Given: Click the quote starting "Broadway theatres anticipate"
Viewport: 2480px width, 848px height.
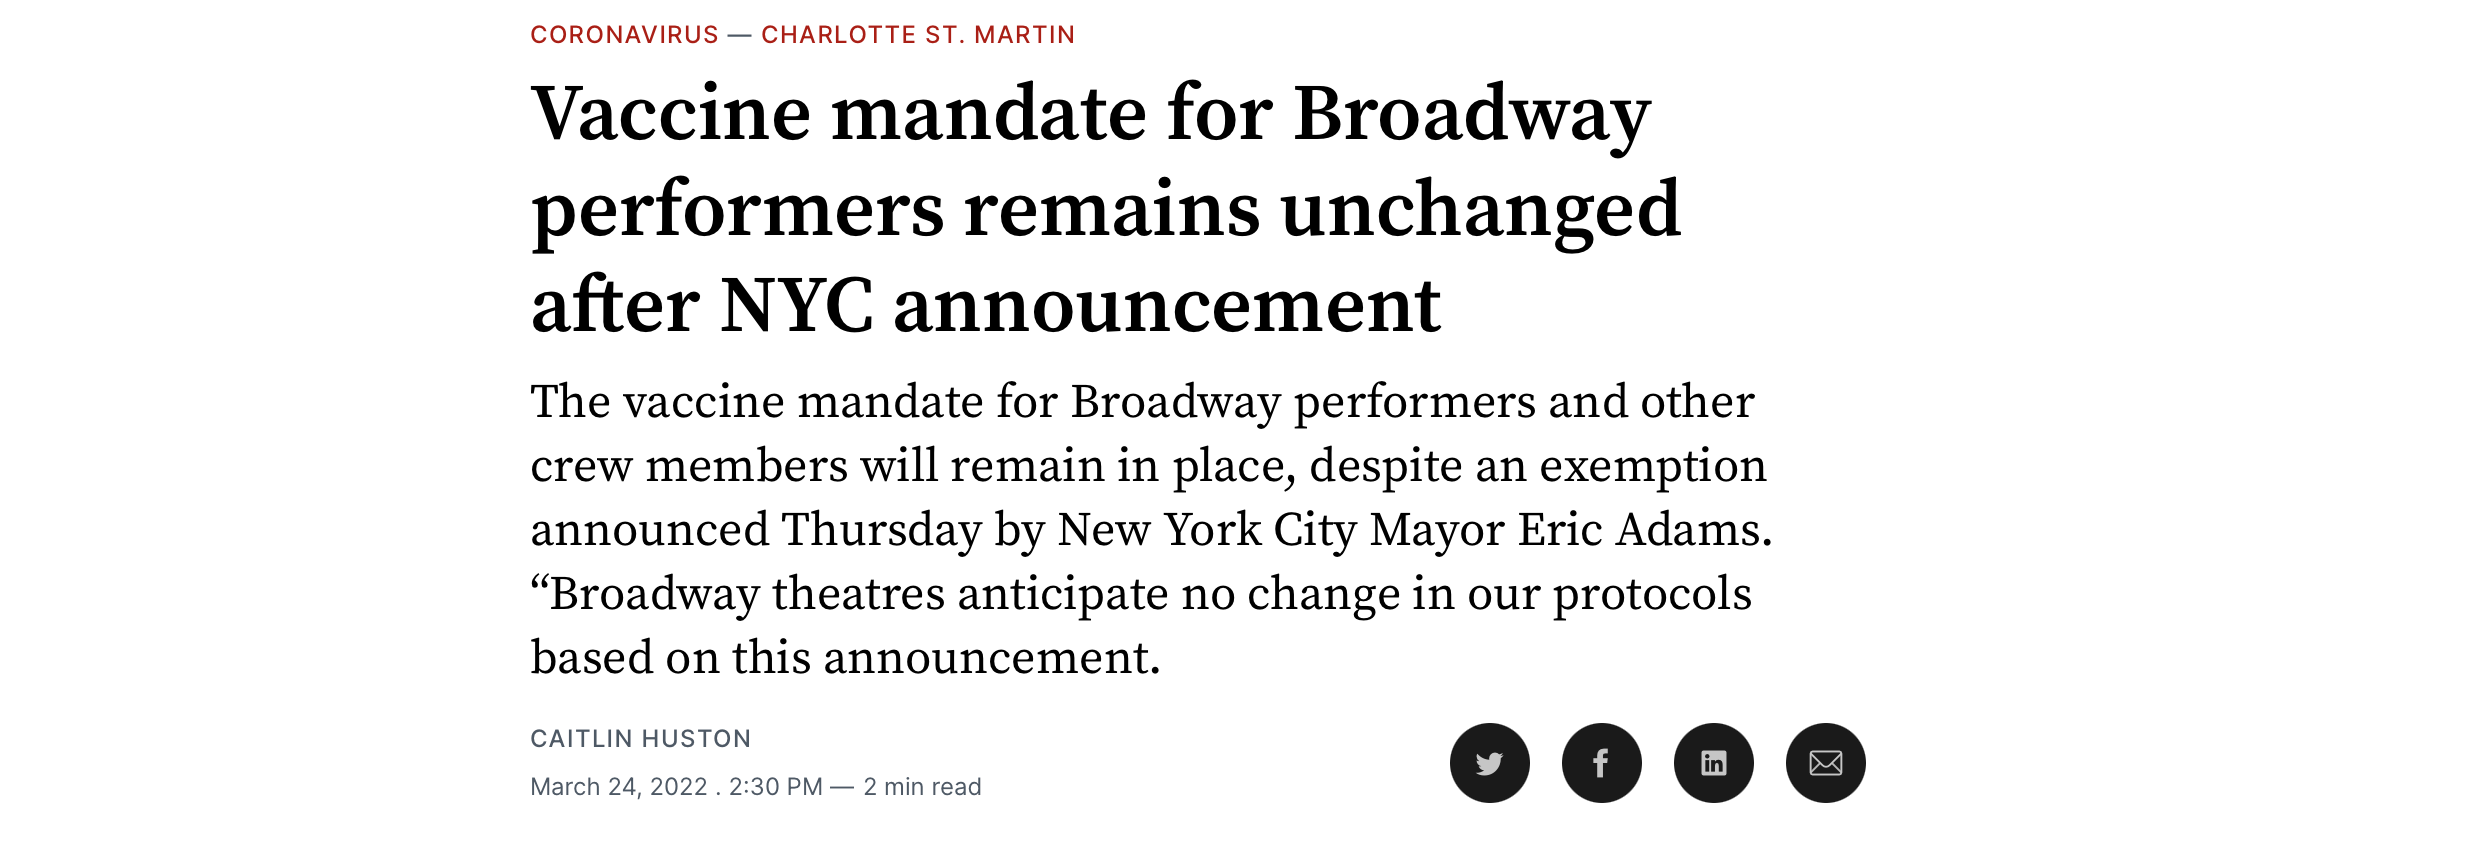Looking at the screenshot, I should (x=1140, y=594).
